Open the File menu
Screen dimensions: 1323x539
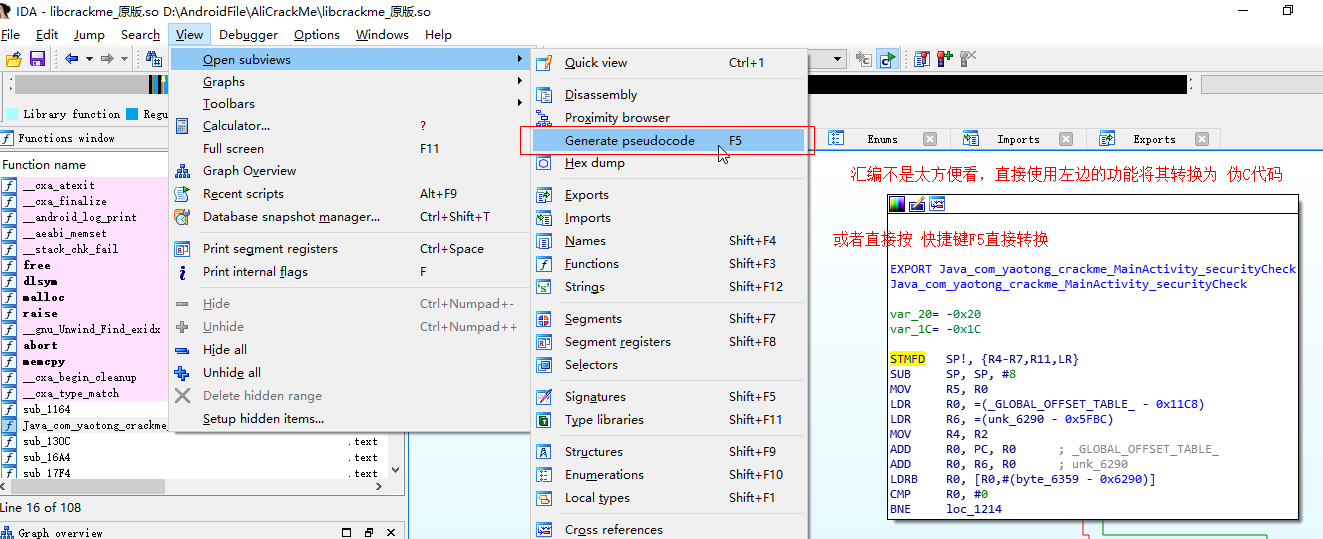coord(10,34)
